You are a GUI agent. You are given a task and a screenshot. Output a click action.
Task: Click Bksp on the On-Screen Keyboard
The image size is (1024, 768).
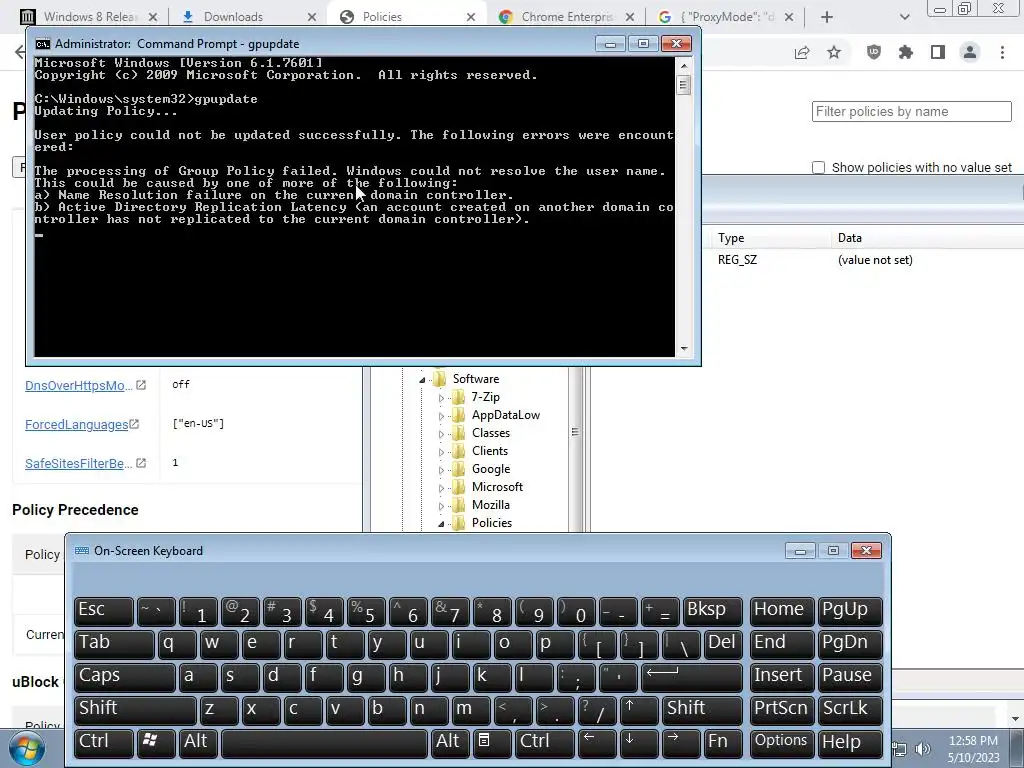click(712, 611)
